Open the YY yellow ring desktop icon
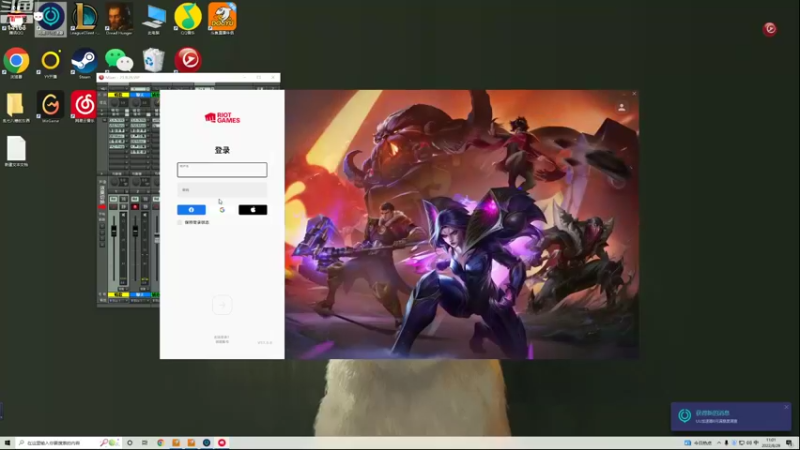 pyautogui.click(x=51, y=63)
